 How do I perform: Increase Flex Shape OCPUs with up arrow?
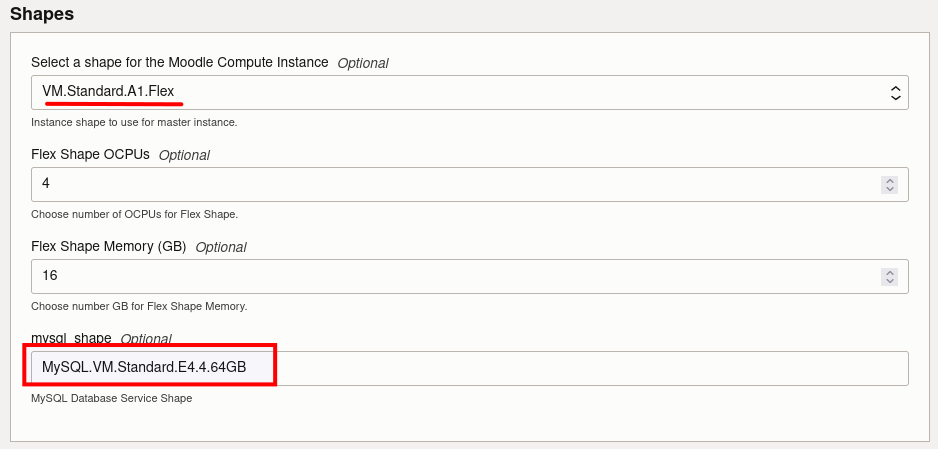tap(889, 180)
